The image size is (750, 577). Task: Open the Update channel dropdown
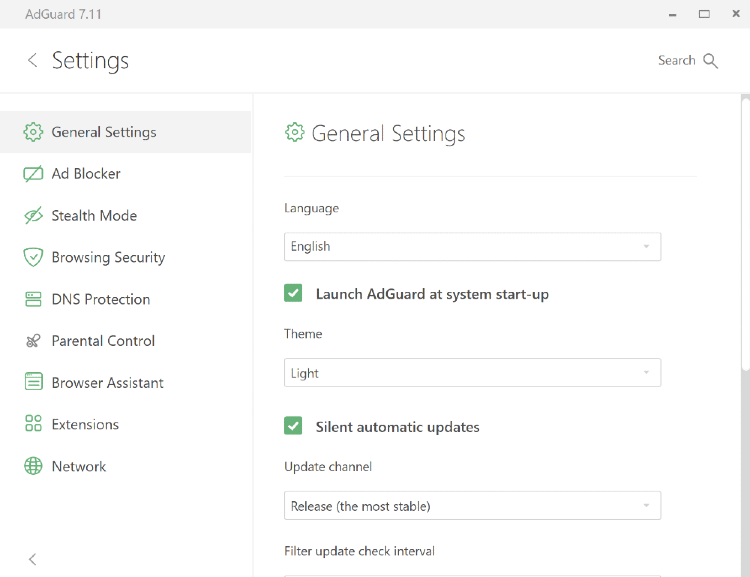473,506
